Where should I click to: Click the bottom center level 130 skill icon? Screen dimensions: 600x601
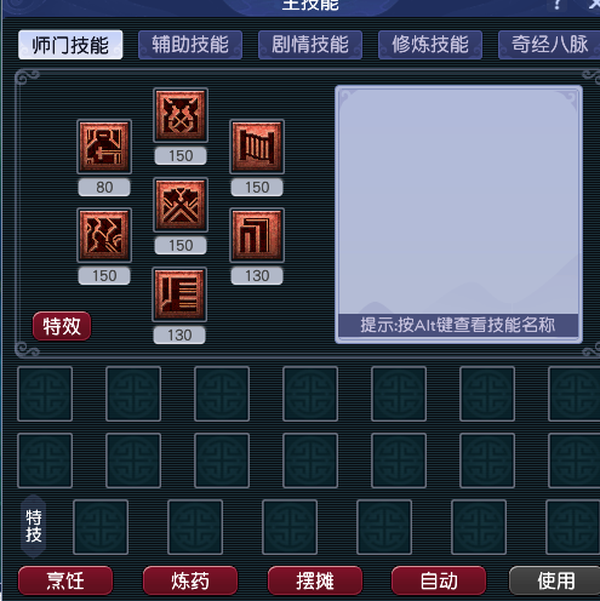(x=180, y=294)
